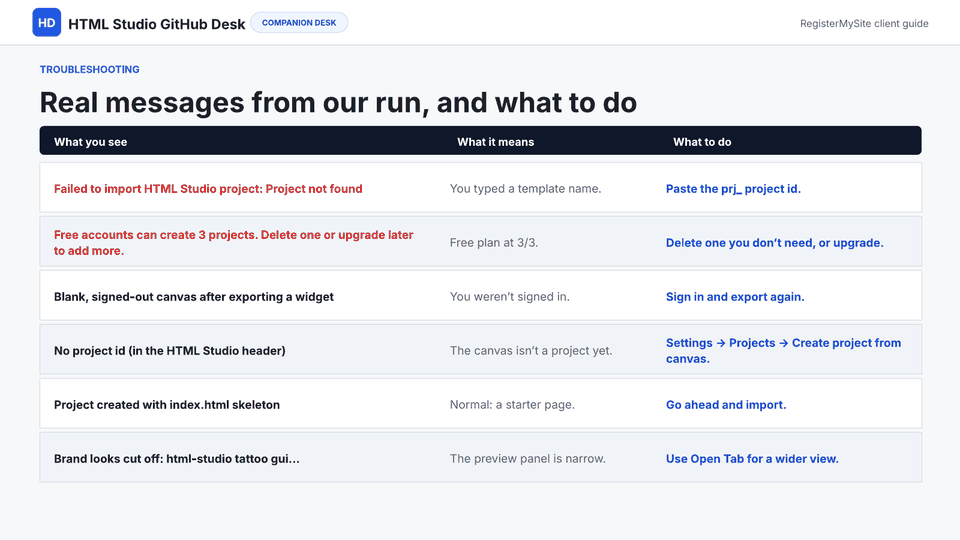Select the 'Failed to import HTML Studio project' error
This screenshot has height=540, width=960.
(x=208, y=189)
